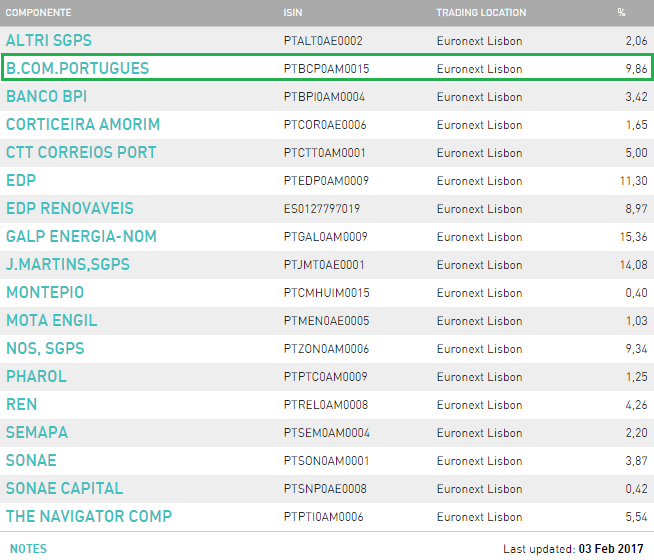The width and height of the screenshot is (654, 560).
Task: Click the 1,25 weight of PHAROL
Action: tap(636, 377)
